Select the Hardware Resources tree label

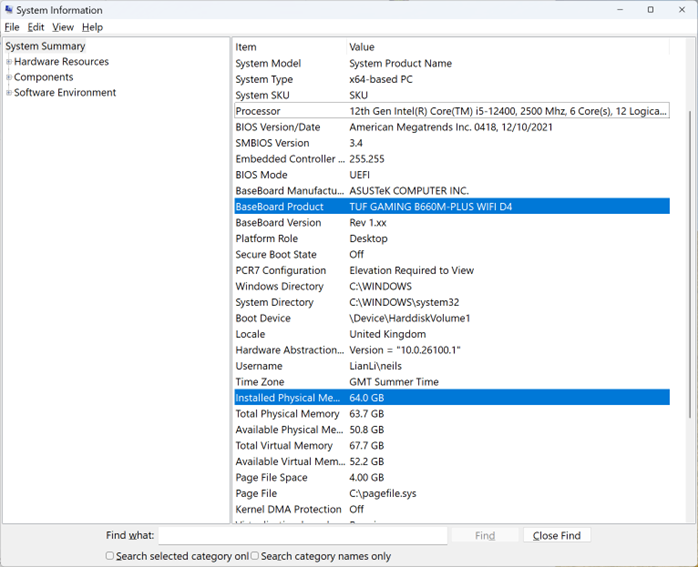(x=61, y=61)
